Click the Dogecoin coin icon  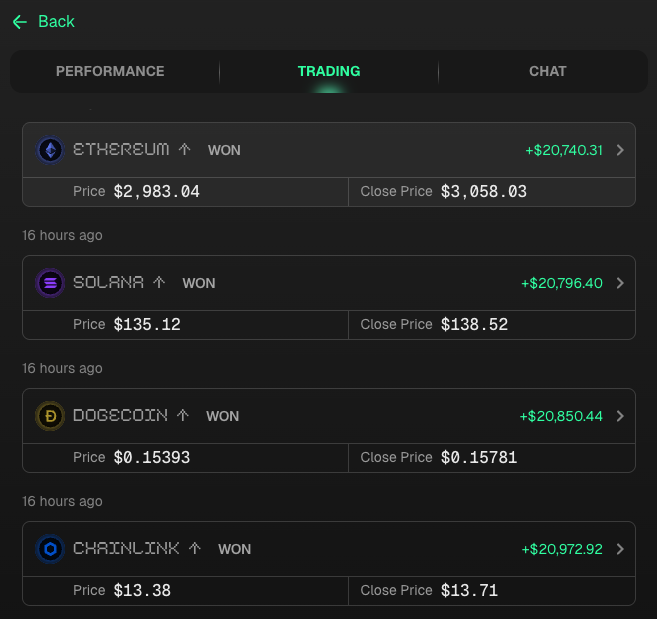click(x=50, y=416)
